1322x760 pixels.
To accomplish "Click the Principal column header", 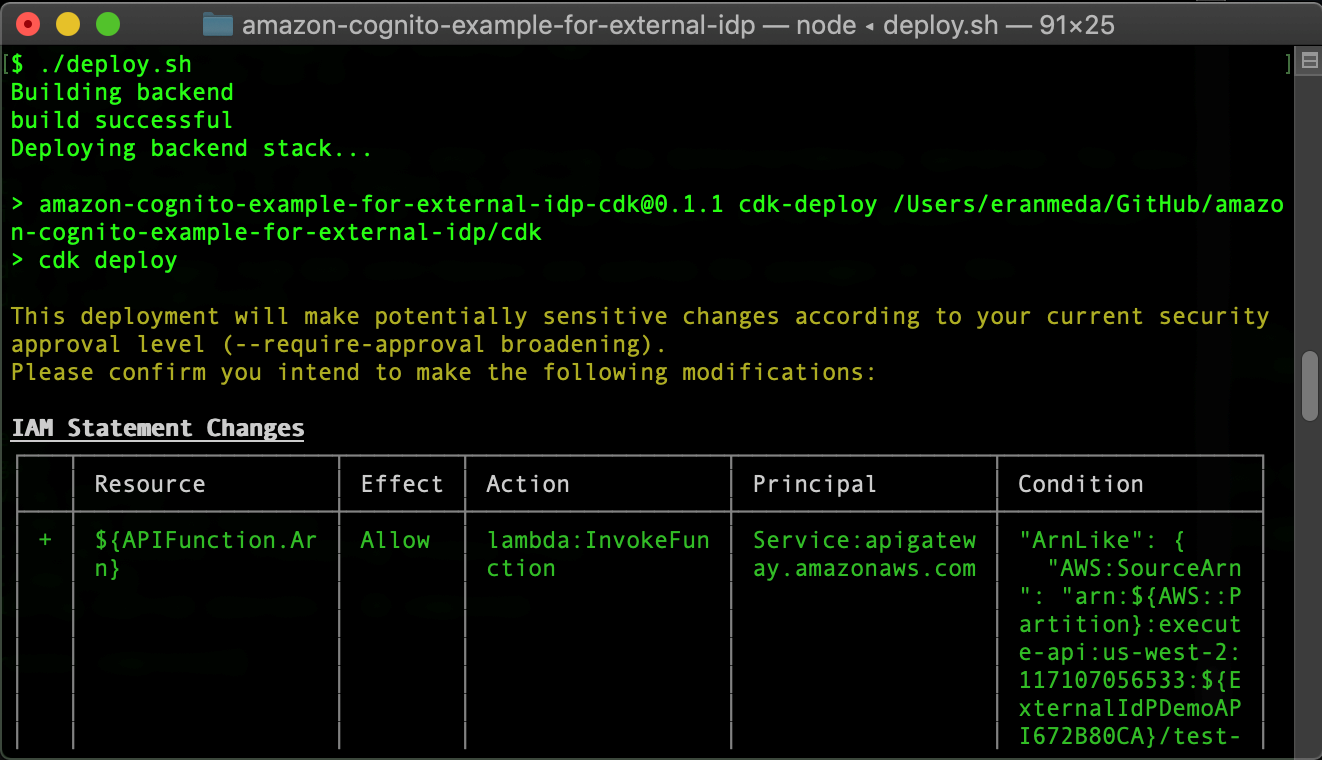I will point(814,484).
